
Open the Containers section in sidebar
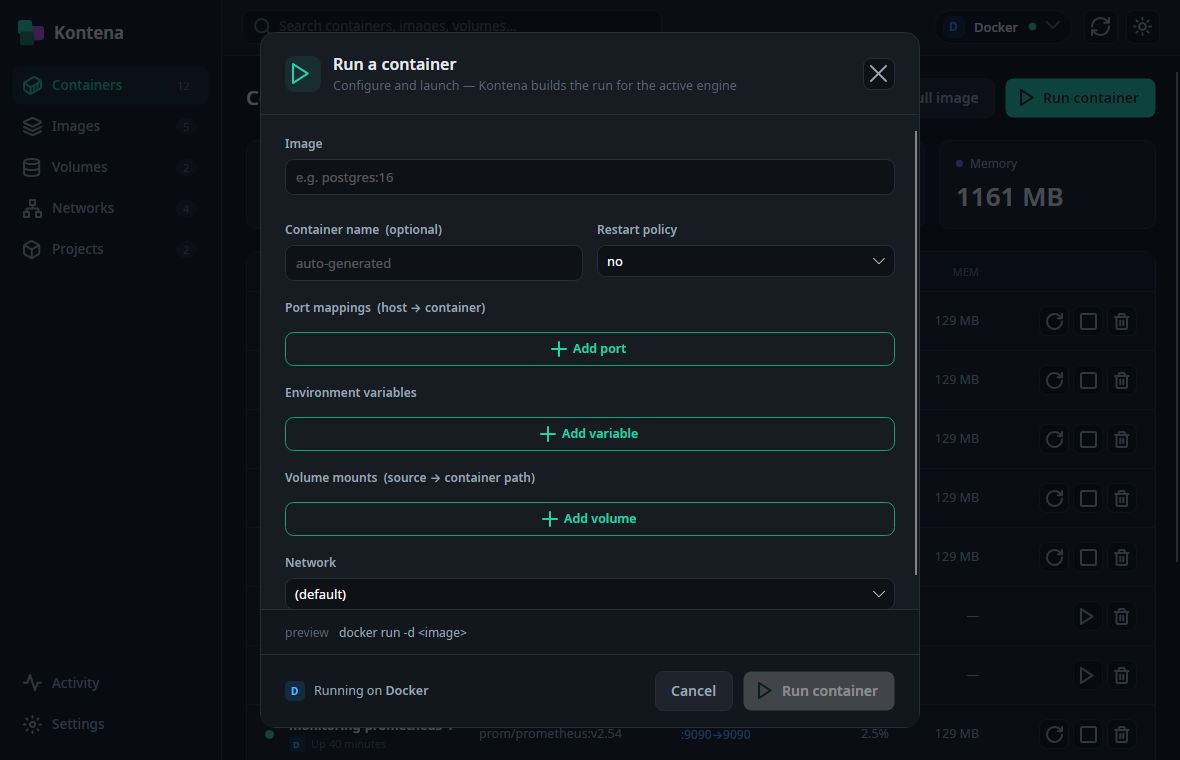pyautogui.click(x=110, y=85)
